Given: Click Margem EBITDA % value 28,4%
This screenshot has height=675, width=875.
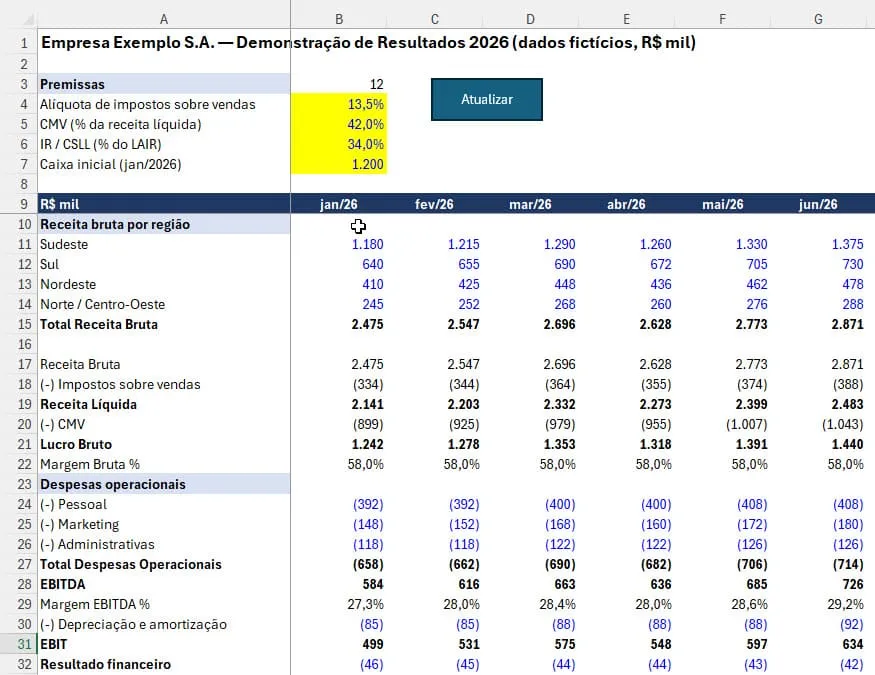Looking at the screenshot, I should coord(530,604).
